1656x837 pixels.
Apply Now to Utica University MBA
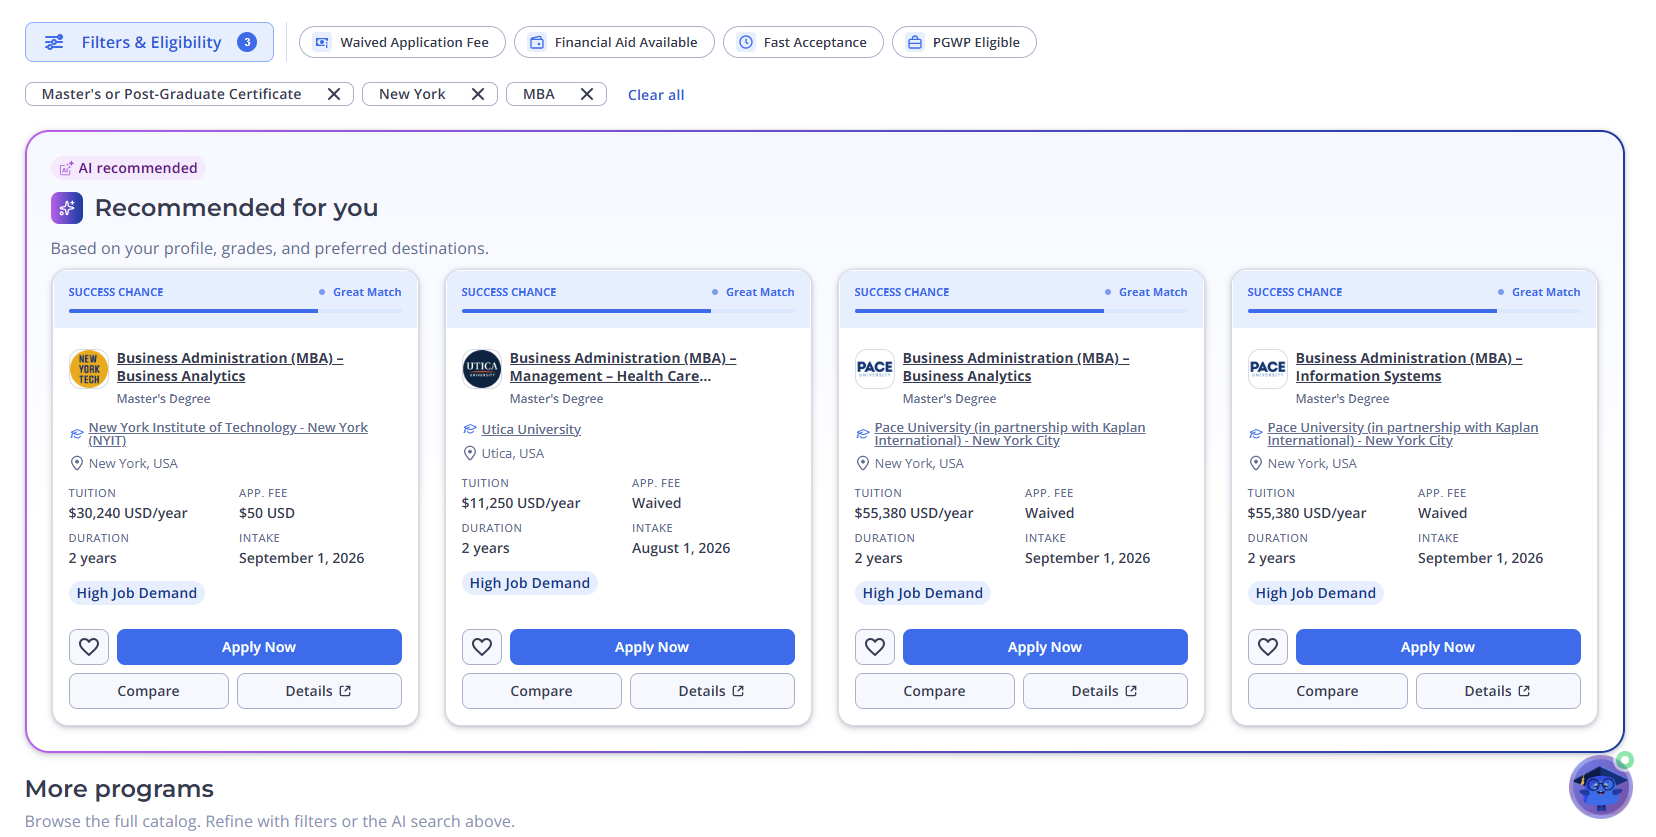click(652, 647)
